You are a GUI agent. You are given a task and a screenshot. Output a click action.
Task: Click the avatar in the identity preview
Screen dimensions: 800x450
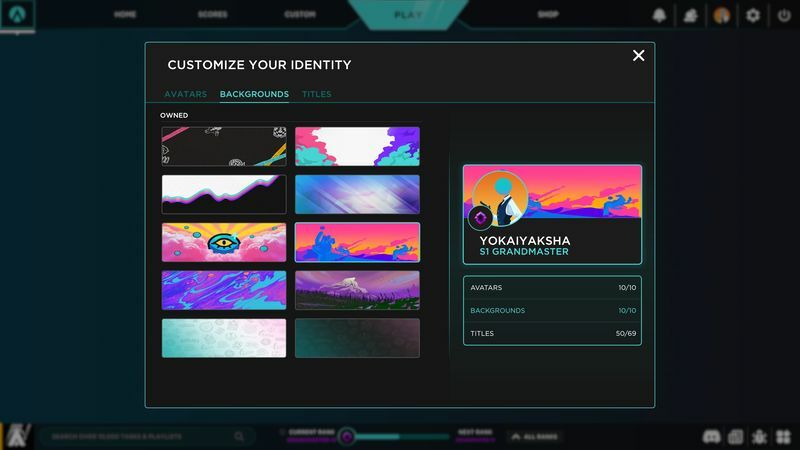click(500, 198)
